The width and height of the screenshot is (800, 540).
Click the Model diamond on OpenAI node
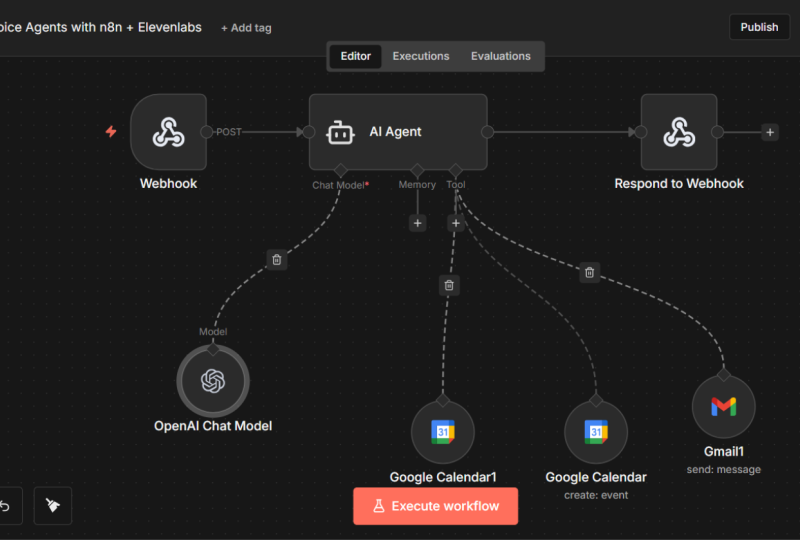[213, 350]
